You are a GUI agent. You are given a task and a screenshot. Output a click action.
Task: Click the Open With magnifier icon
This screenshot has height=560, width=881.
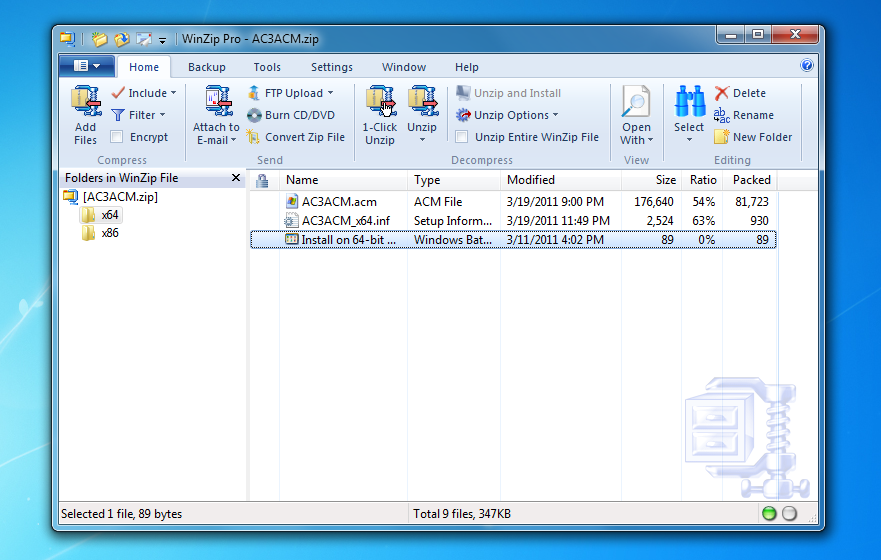[x=636, y=101]
